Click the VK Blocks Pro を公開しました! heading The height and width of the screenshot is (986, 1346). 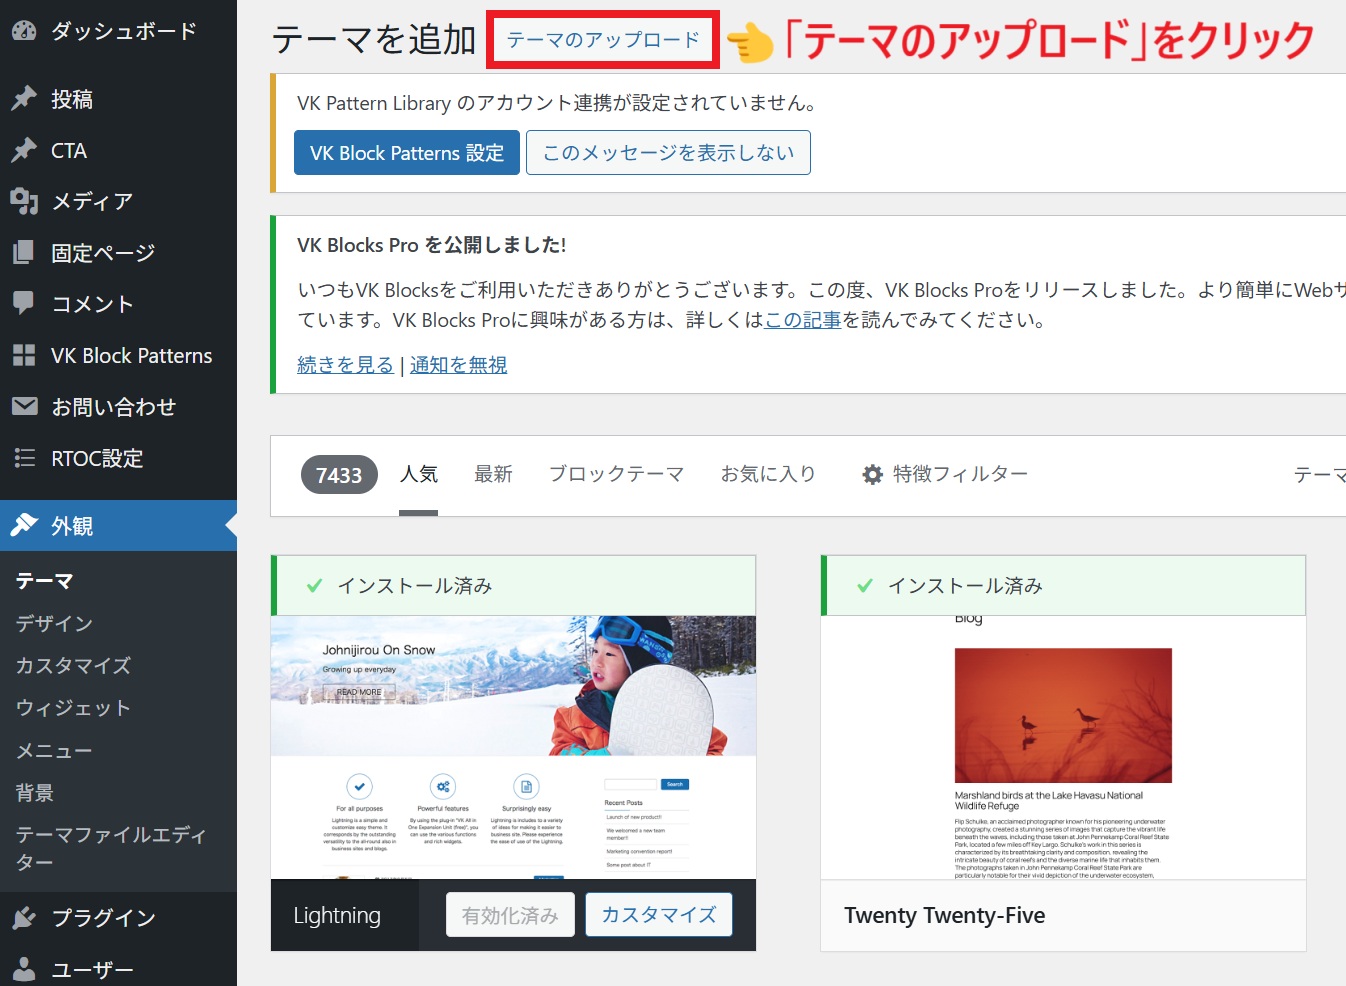coord(432,245)
